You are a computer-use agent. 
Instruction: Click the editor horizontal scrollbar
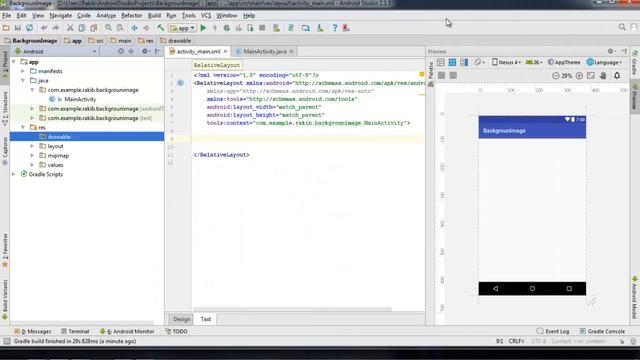(292, 309)
